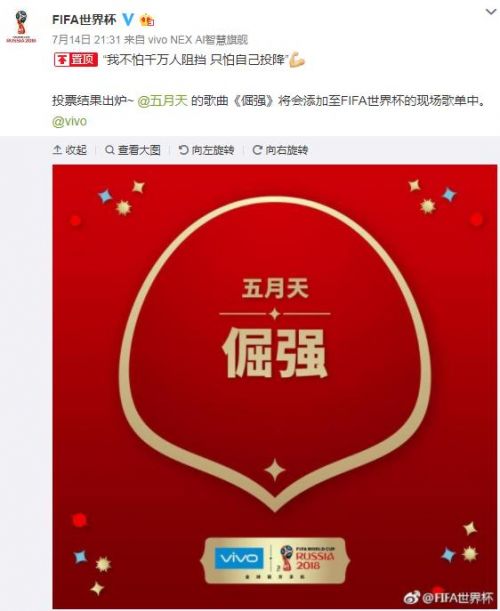Screen dimensions: 500x611
Task: Open the post options chevron at top right
Action: 491,12
